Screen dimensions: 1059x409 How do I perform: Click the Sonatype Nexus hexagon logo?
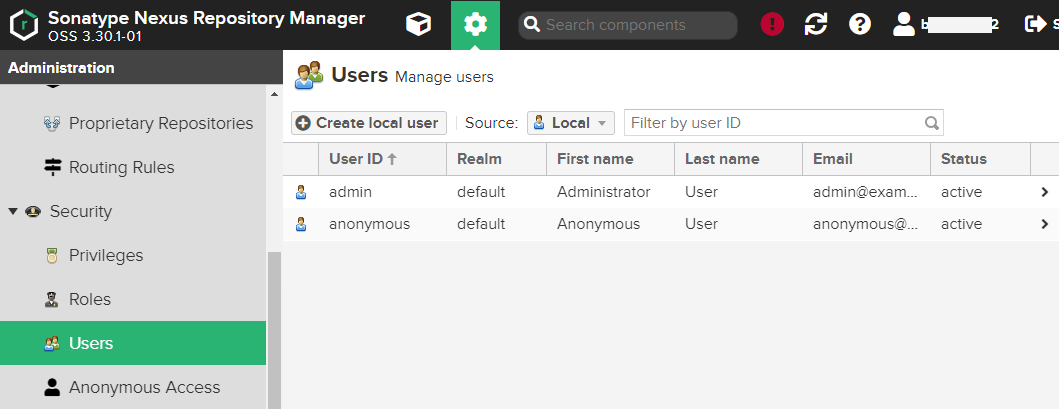[x=24, y=25]
